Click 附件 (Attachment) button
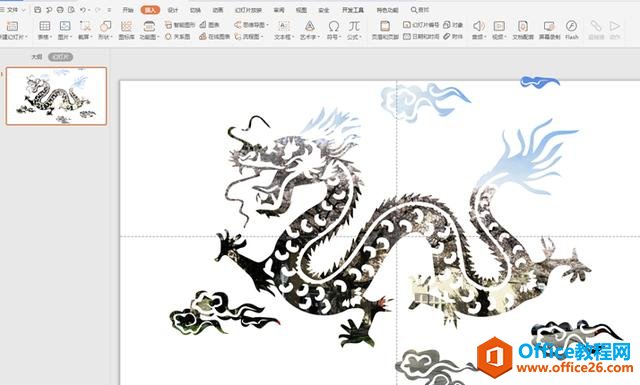The width and height of the screenshot is (640, 385). coord(453,37)
